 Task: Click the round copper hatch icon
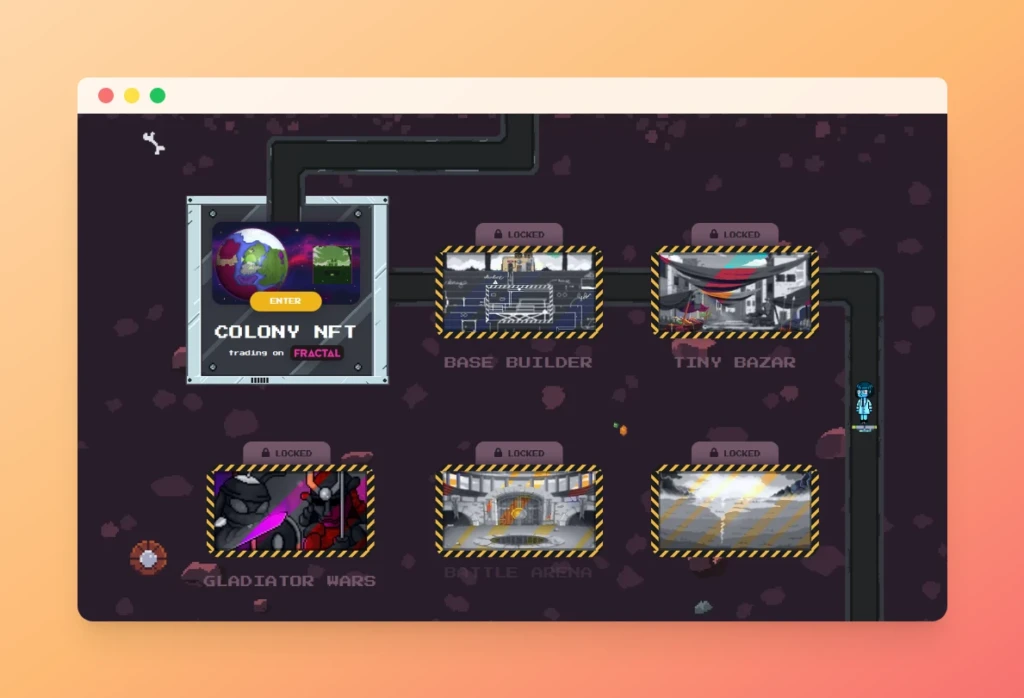148,558
